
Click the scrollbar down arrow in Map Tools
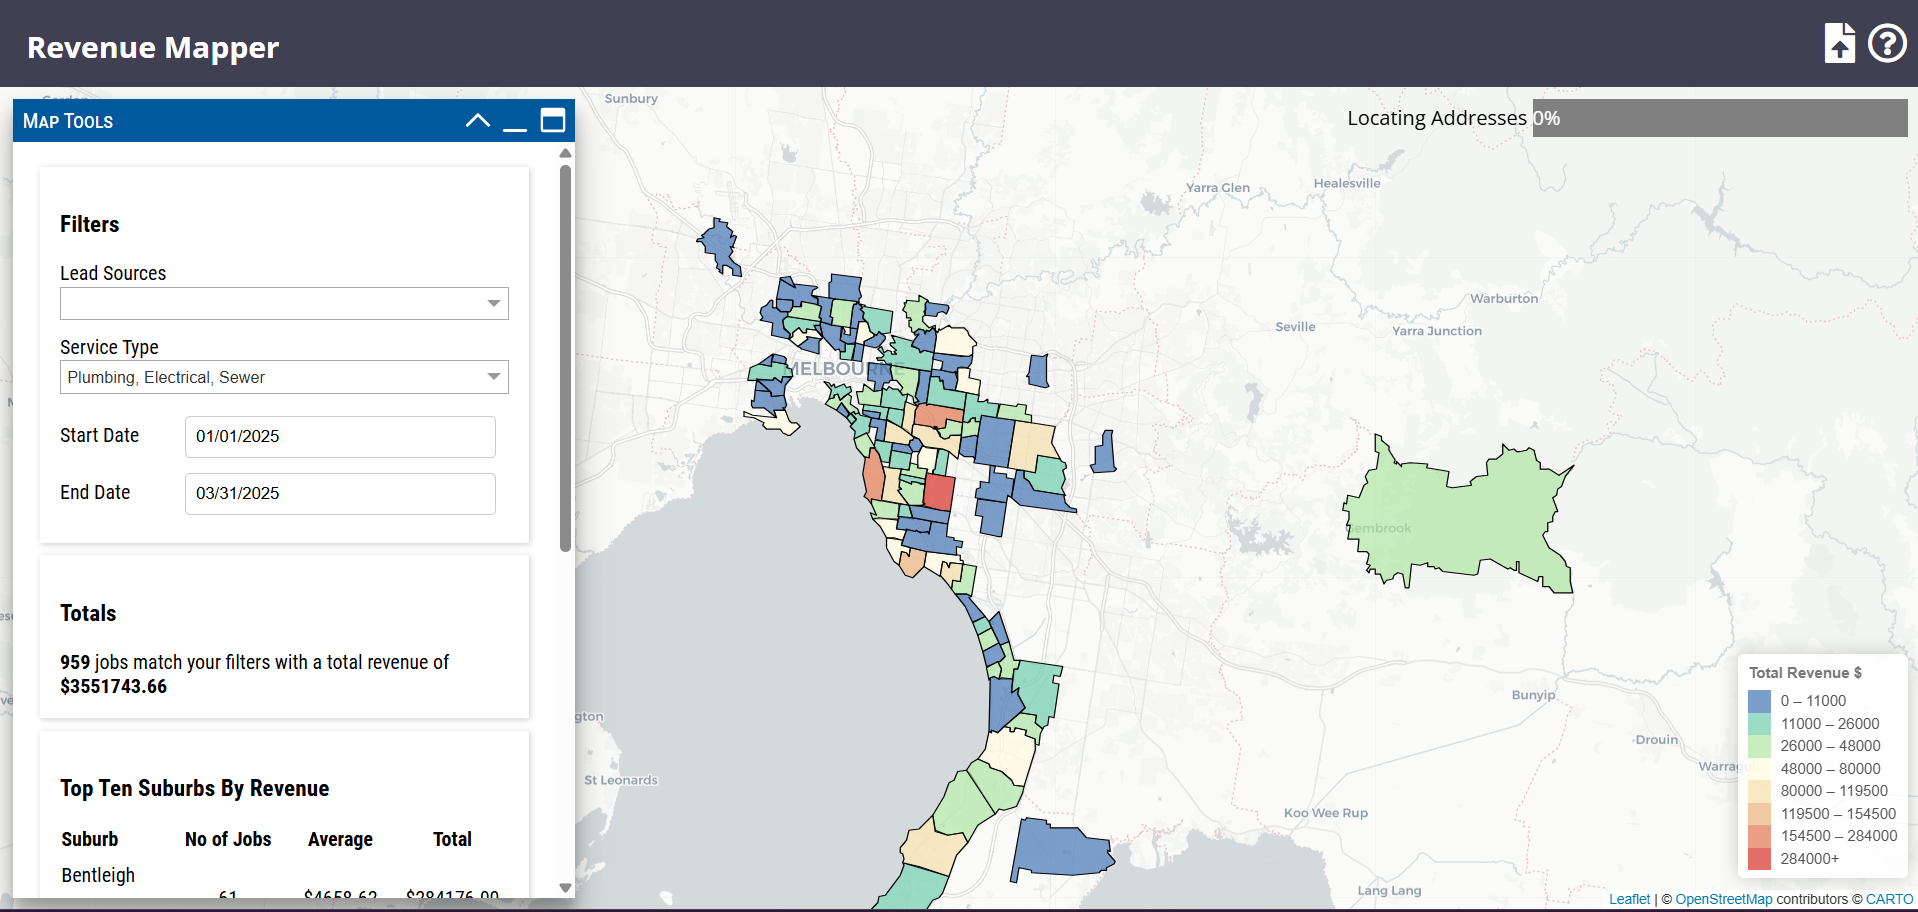click(x=565, y=888)
